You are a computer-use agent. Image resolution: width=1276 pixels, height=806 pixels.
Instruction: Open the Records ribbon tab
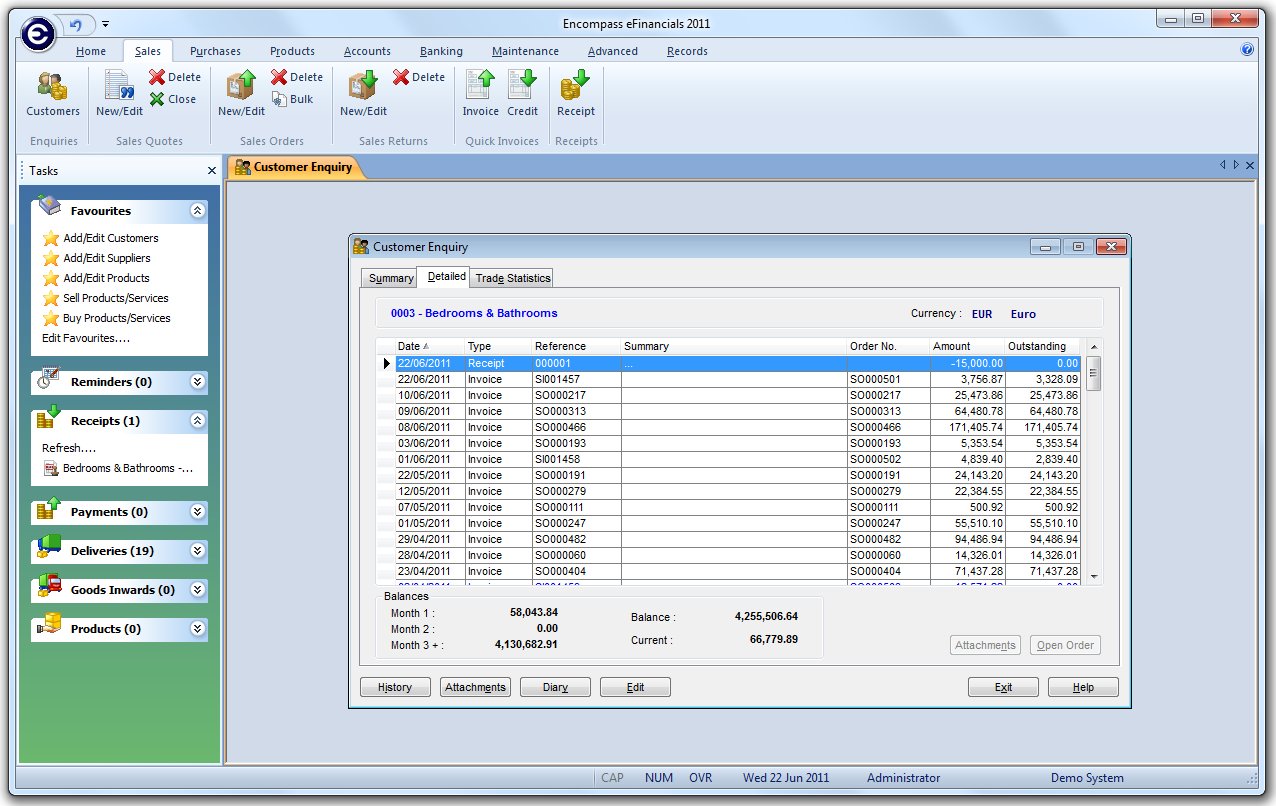tap(687, 51)
